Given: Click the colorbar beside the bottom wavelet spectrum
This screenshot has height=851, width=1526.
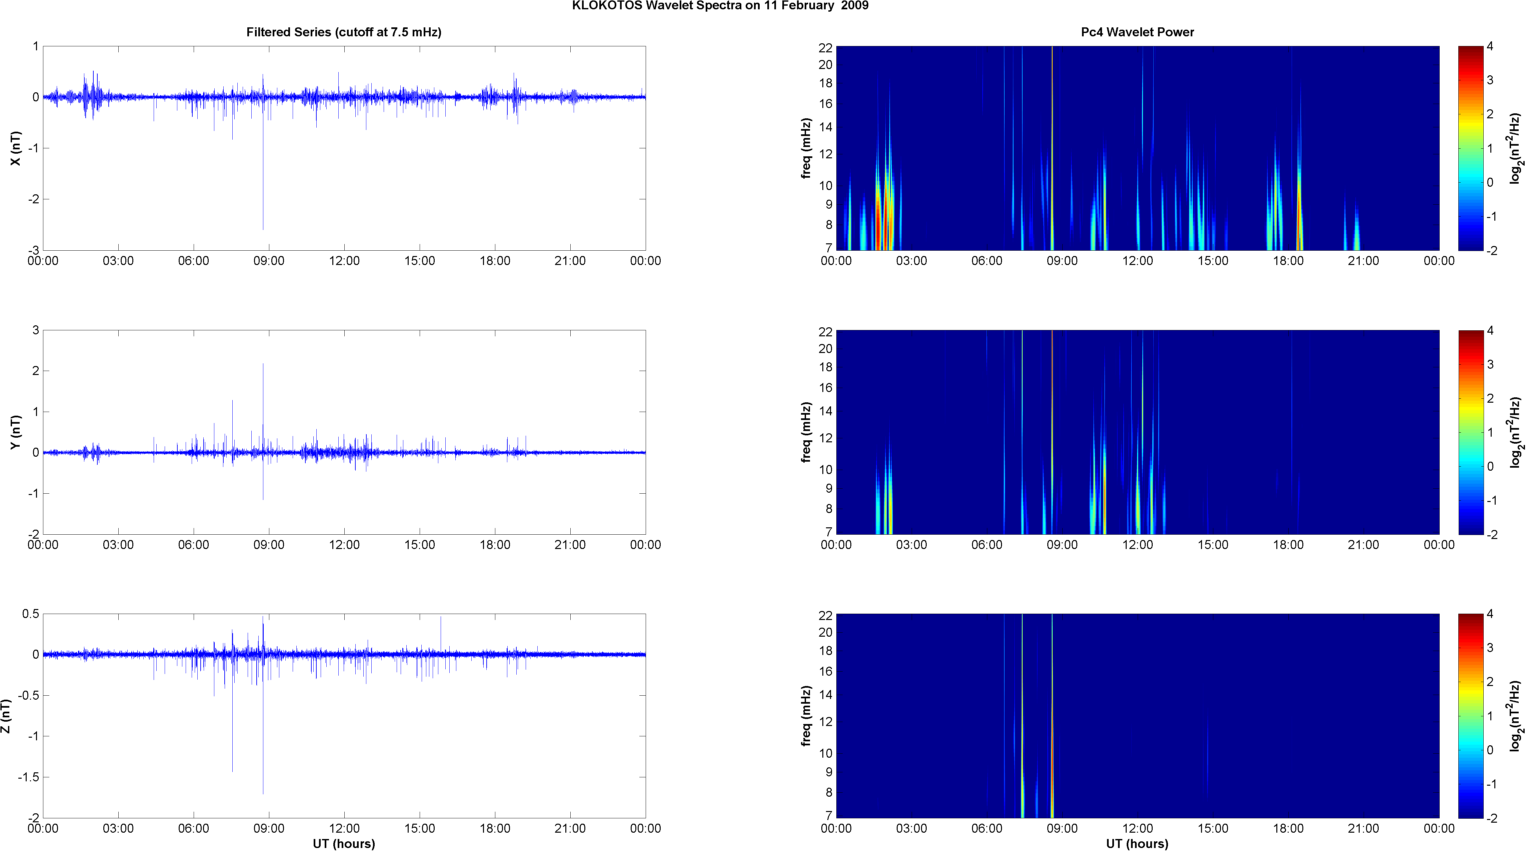Looking at the screenshot, I should tap(1470, 716).
